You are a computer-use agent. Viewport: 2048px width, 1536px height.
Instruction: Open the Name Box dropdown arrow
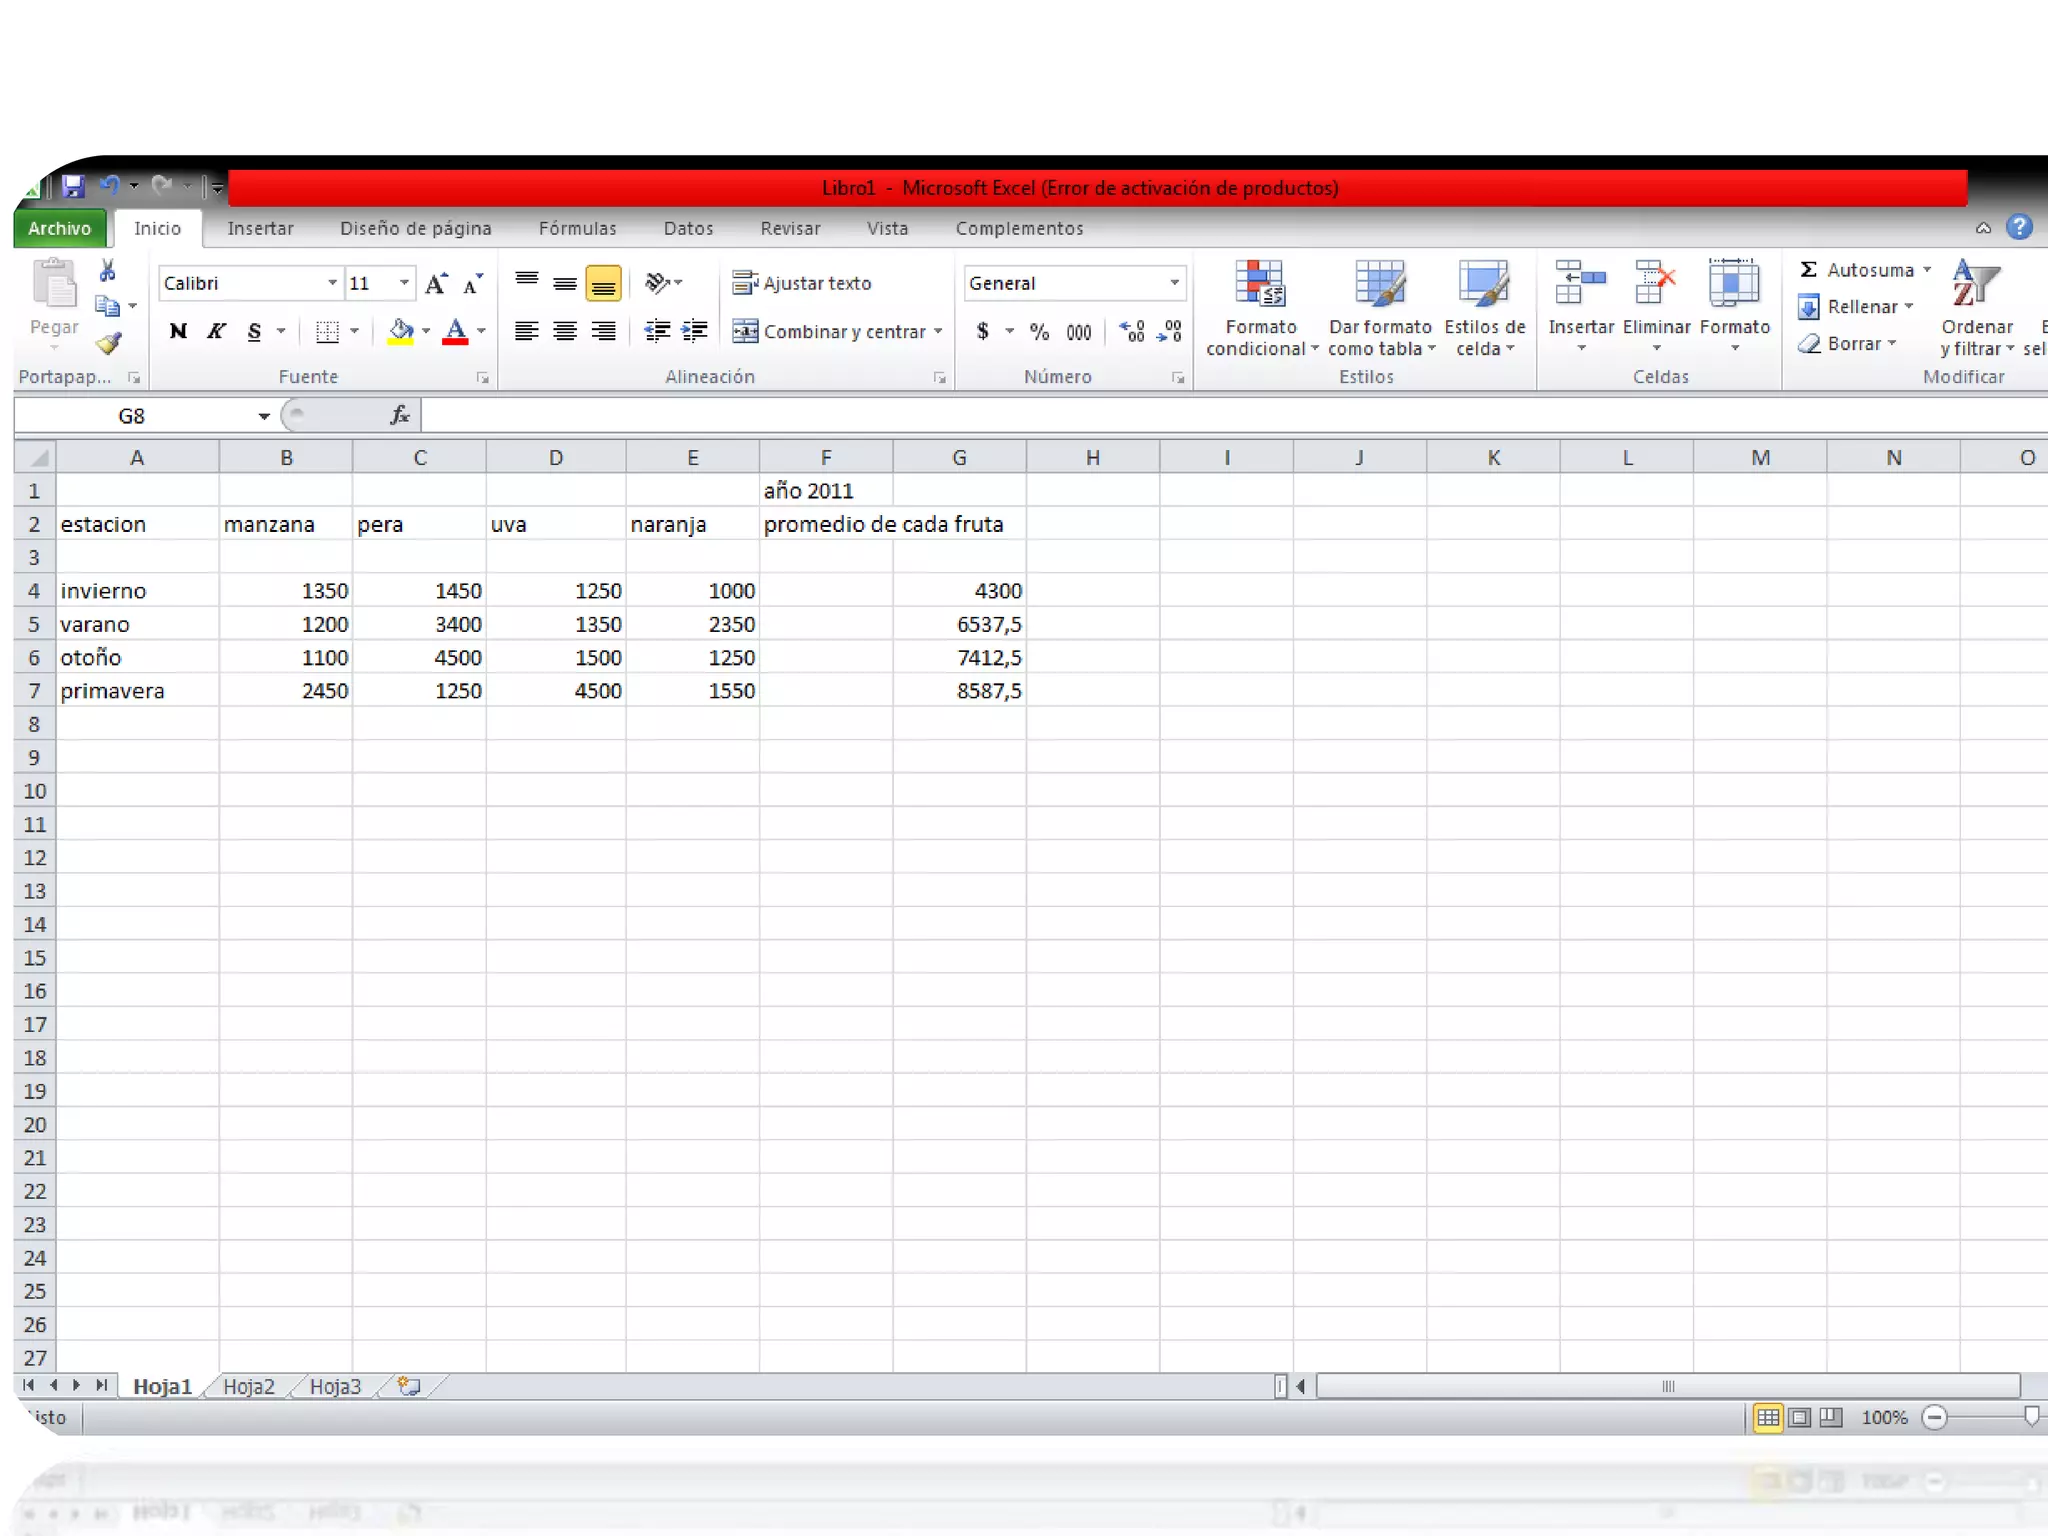tap(264, 416)
